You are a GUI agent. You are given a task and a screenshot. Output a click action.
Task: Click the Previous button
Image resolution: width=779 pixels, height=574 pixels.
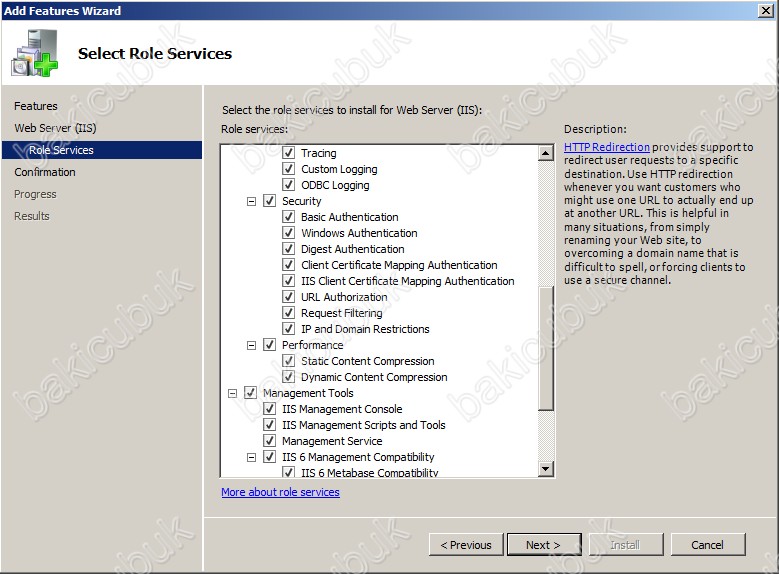[466, 545]
